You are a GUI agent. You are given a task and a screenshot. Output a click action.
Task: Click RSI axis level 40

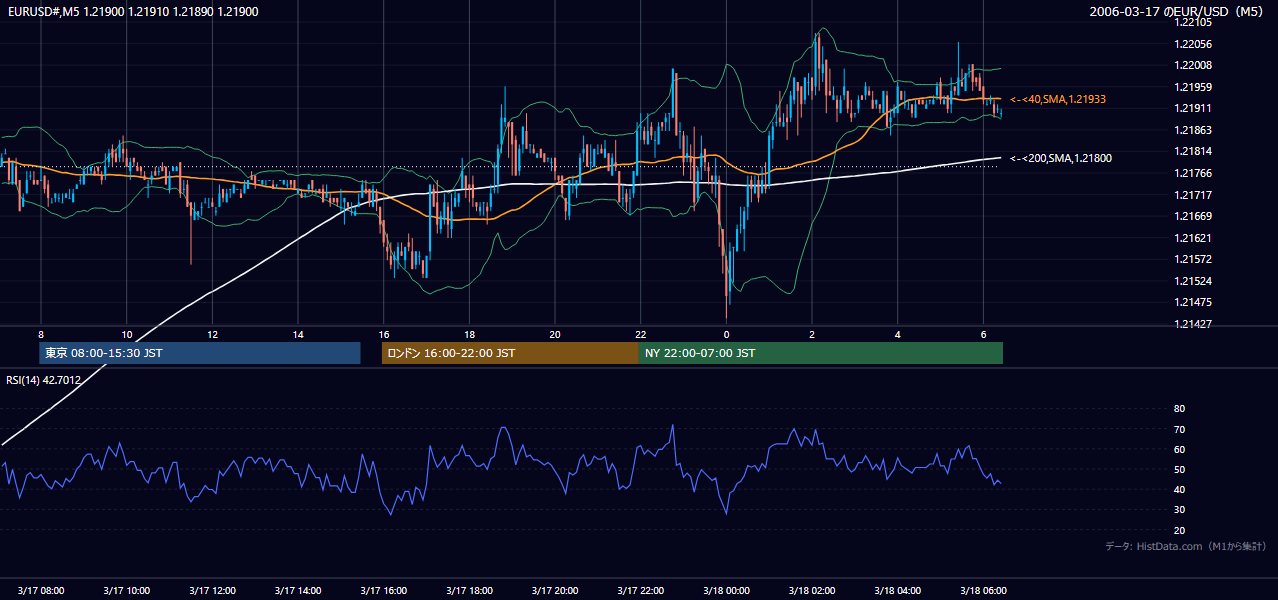(x=1179, y=489)
